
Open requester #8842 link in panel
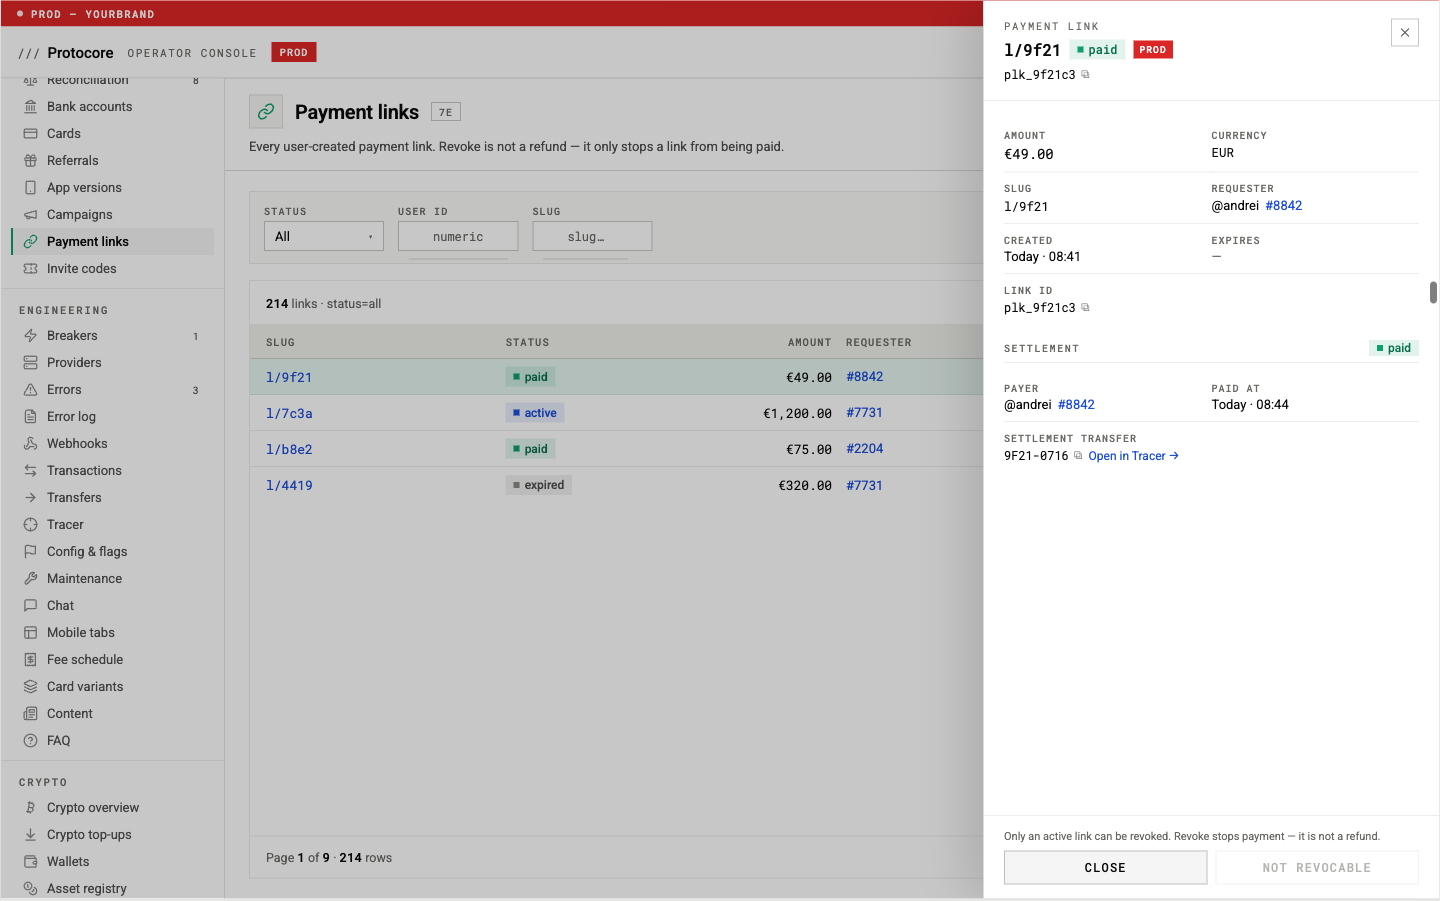click(1284, 206)
